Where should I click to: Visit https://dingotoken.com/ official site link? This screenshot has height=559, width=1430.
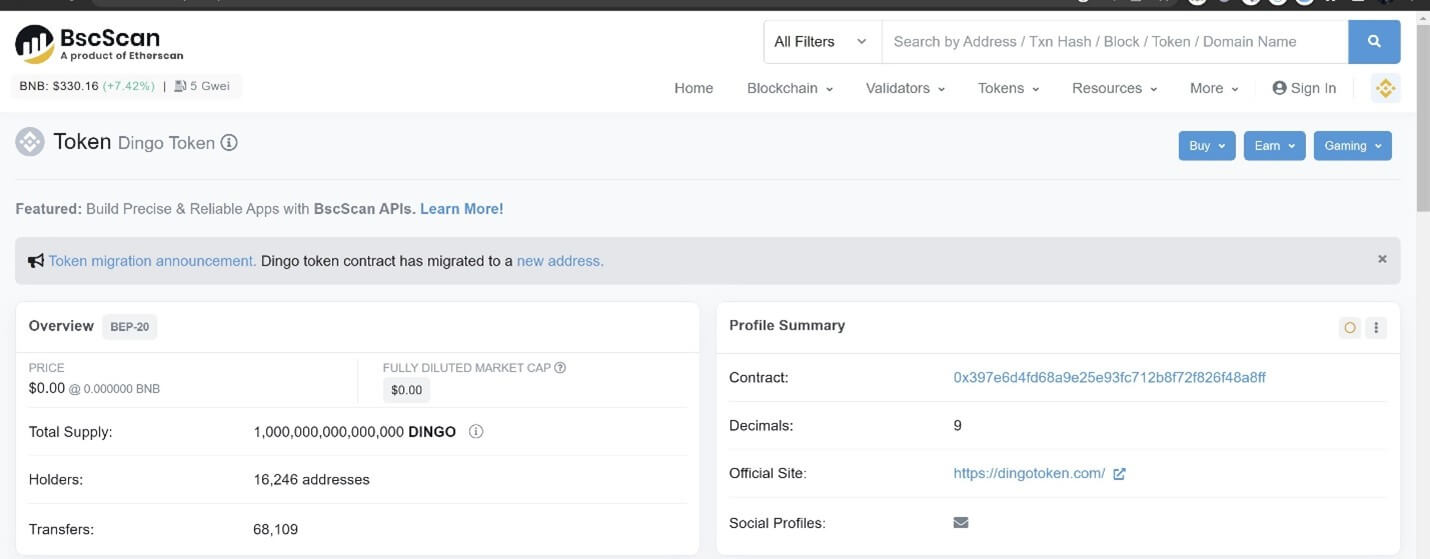coord(1029,474)
